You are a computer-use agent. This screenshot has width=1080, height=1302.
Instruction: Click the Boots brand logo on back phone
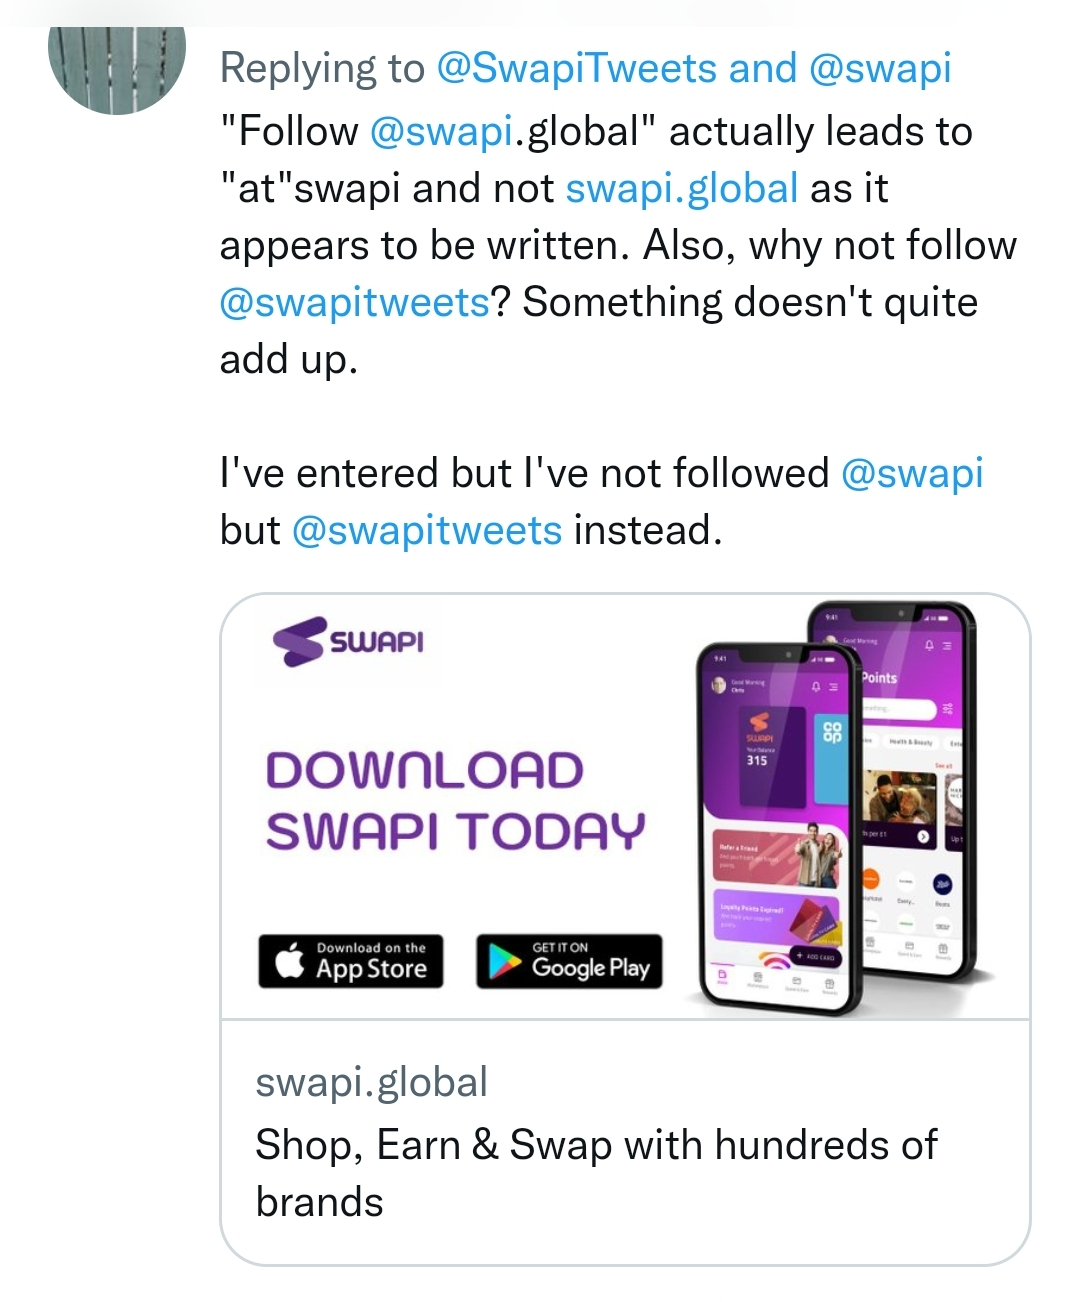(942, 884)
